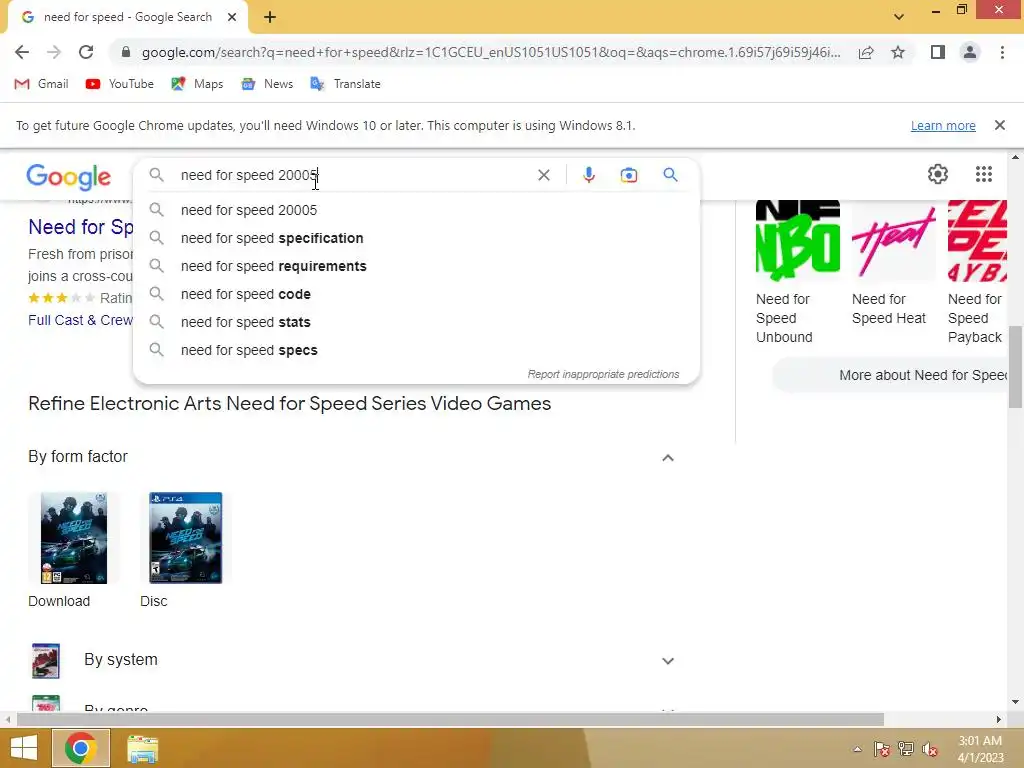This screenshot has width=1024, height=768.
Task: Collapse the 'By form factor' section
Action: (x=667, y=458)
